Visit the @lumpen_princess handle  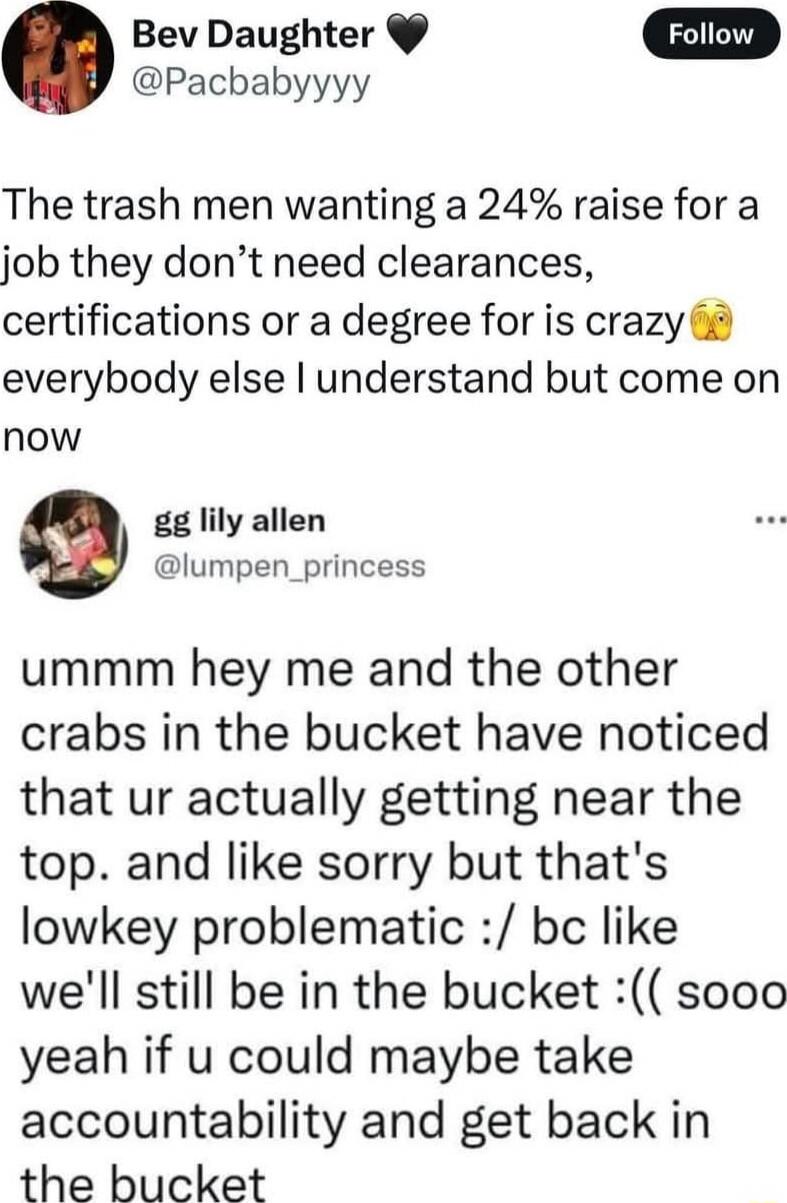(290, 566)
